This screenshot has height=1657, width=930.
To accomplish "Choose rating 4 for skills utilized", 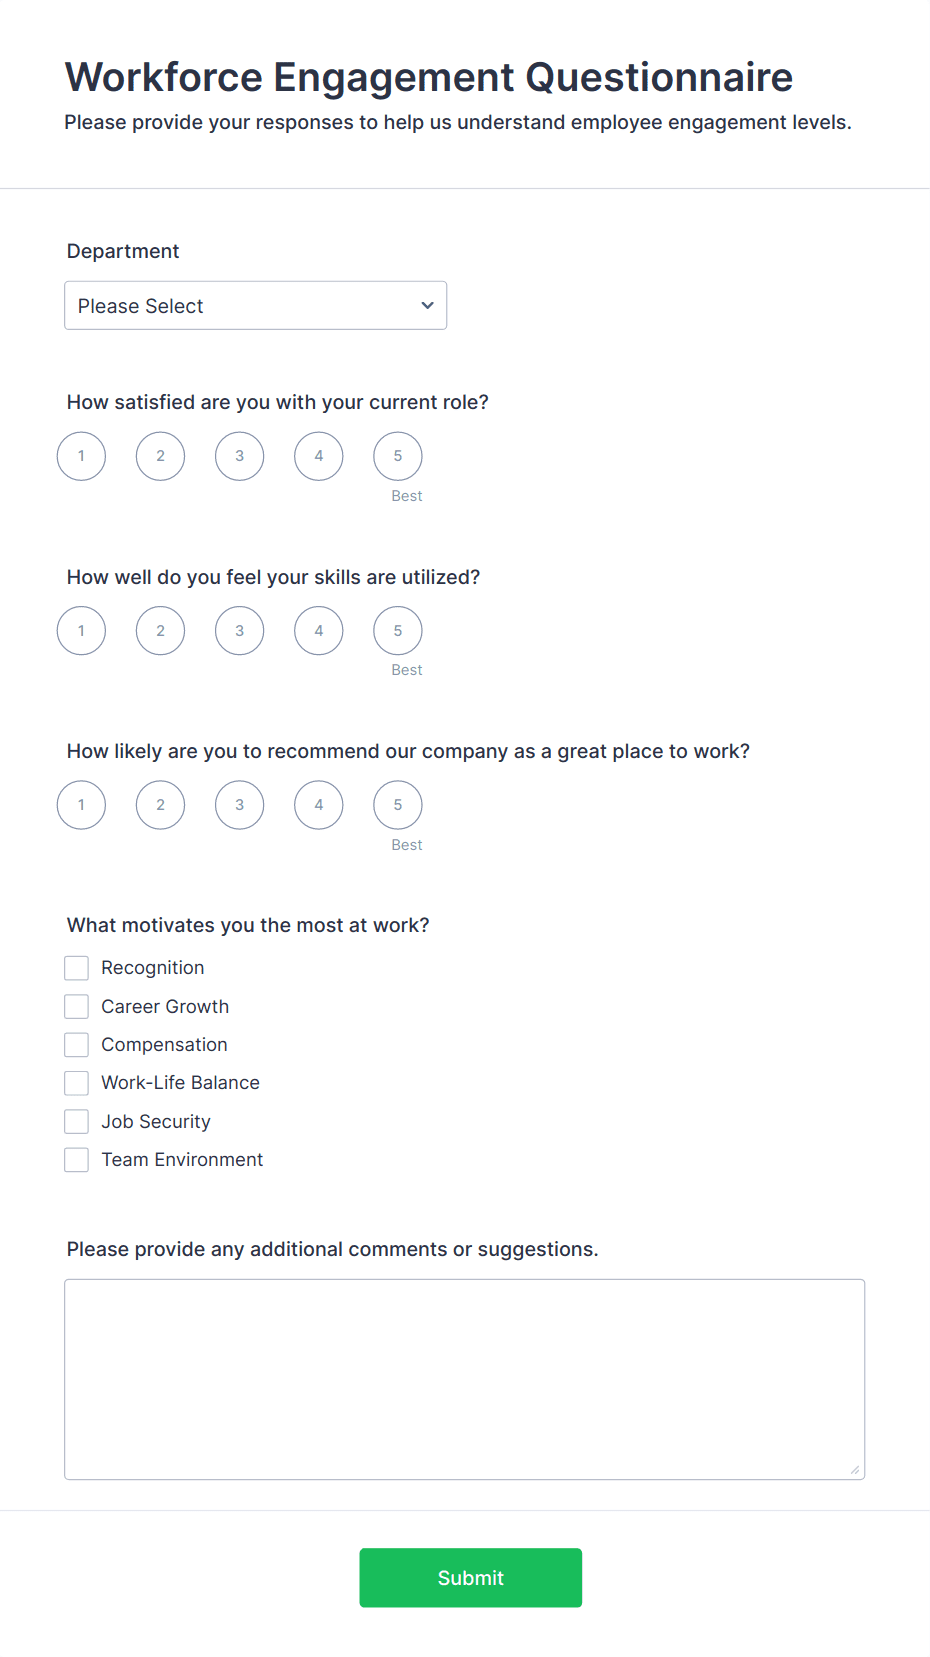I will 318,631.
